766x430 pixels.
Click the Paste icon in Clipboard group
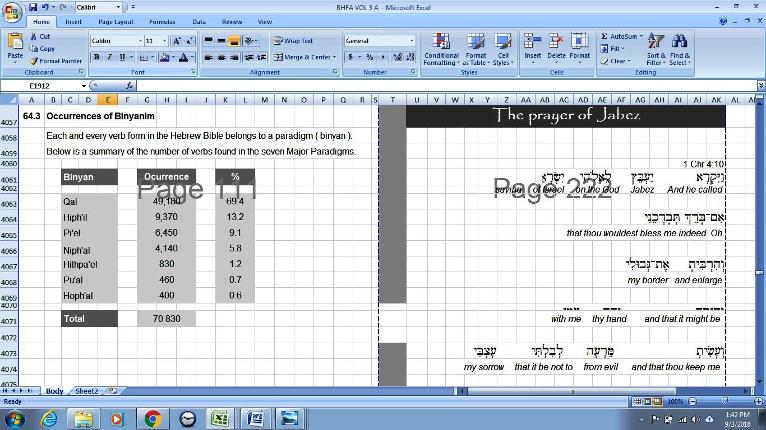point(15,44)
